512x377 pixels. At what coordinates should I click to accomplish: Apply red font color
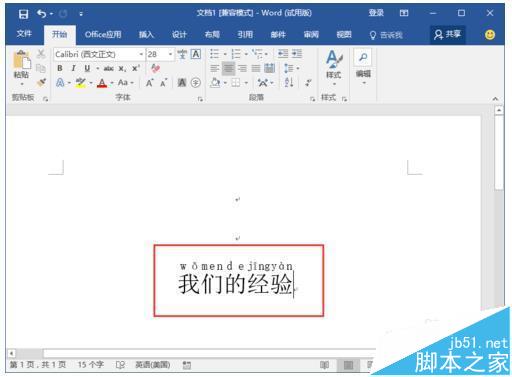[x=102, y=83]
